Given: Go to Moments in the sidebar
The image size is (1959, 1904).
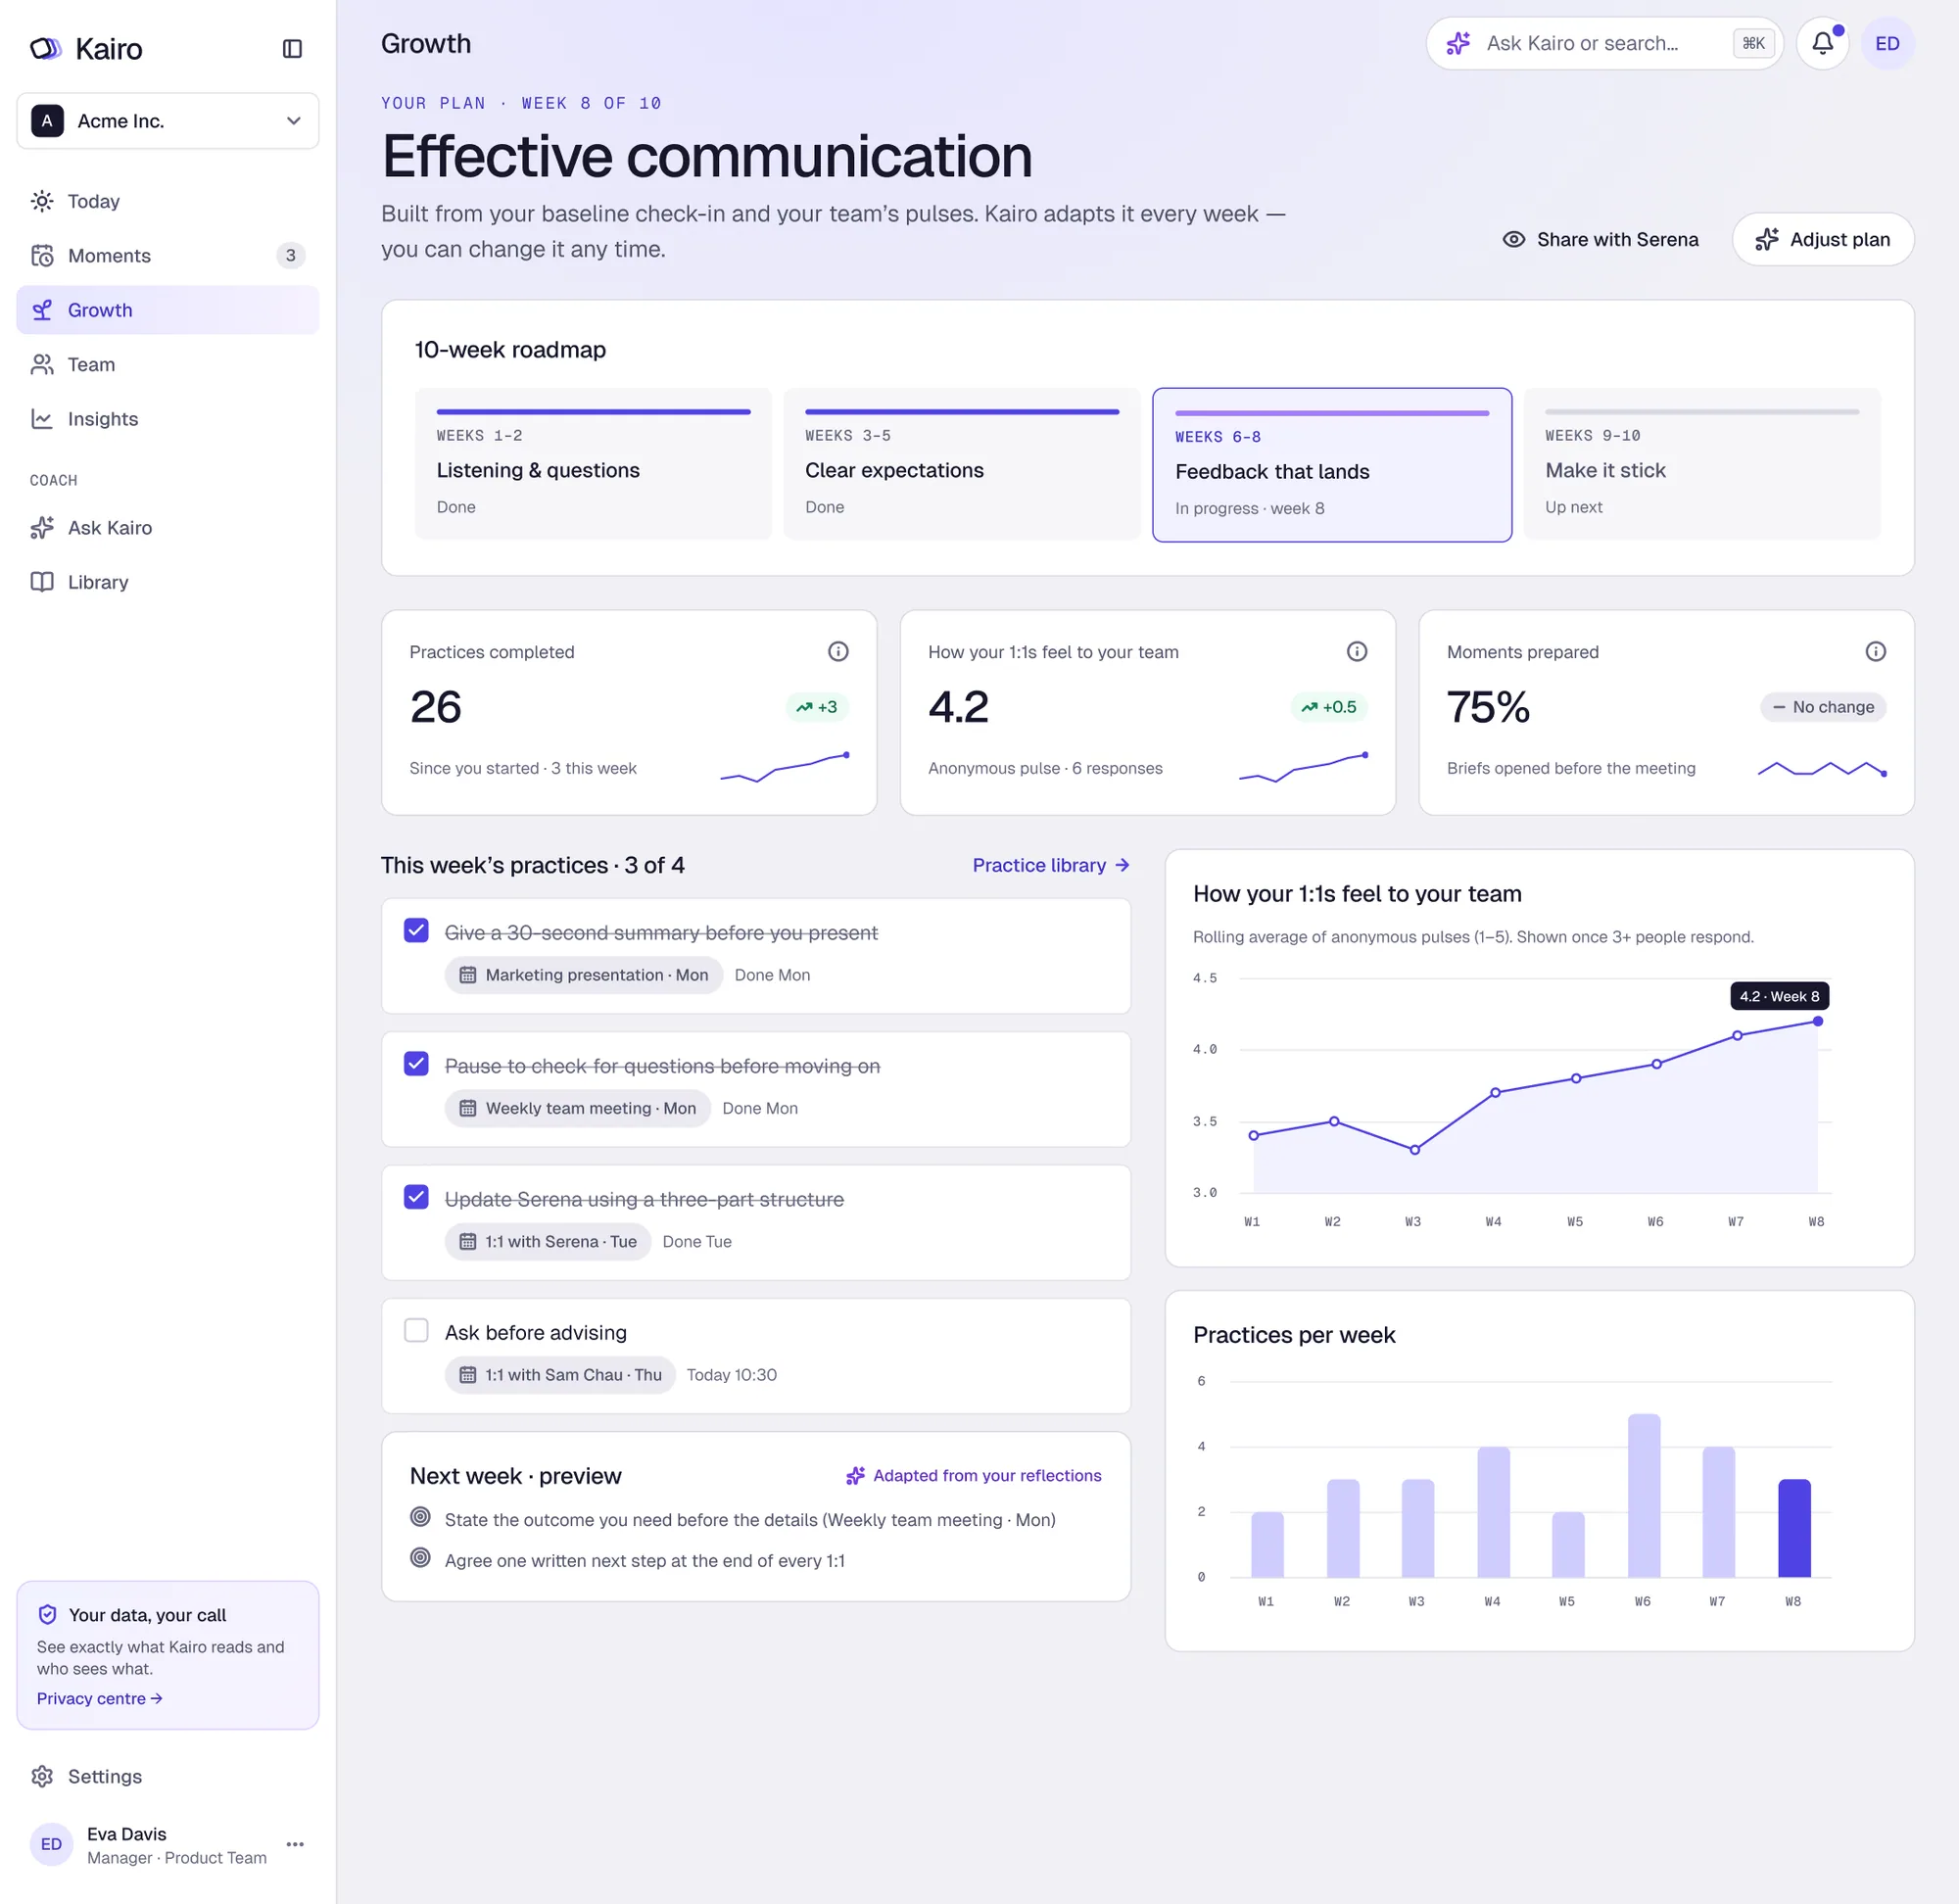Looking at the screenshot, I should [x=168, y=255].
